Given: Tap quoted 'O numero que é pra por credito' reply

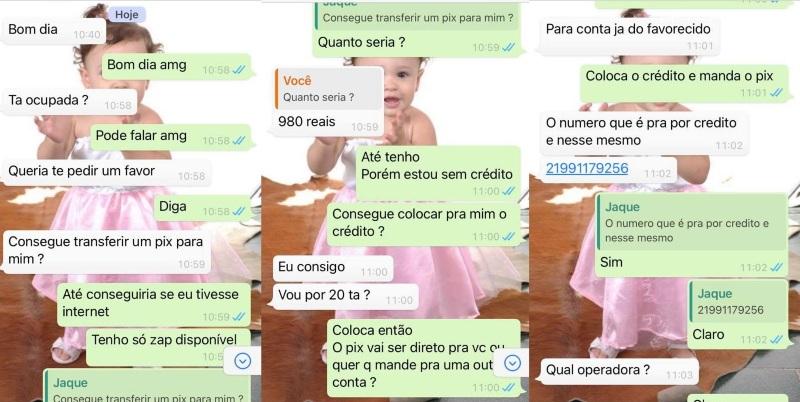Looking at the screenshot, I should [692, 223].
